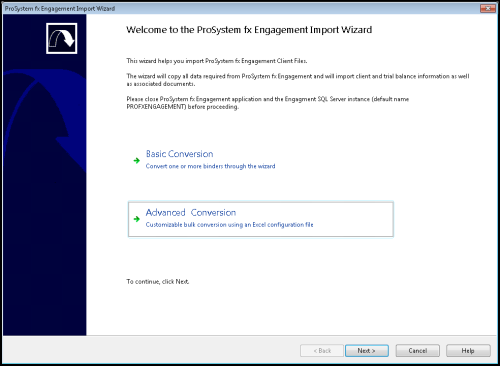
Task: Choose the Advanced Conversion heading link
Action: [191, 212]
